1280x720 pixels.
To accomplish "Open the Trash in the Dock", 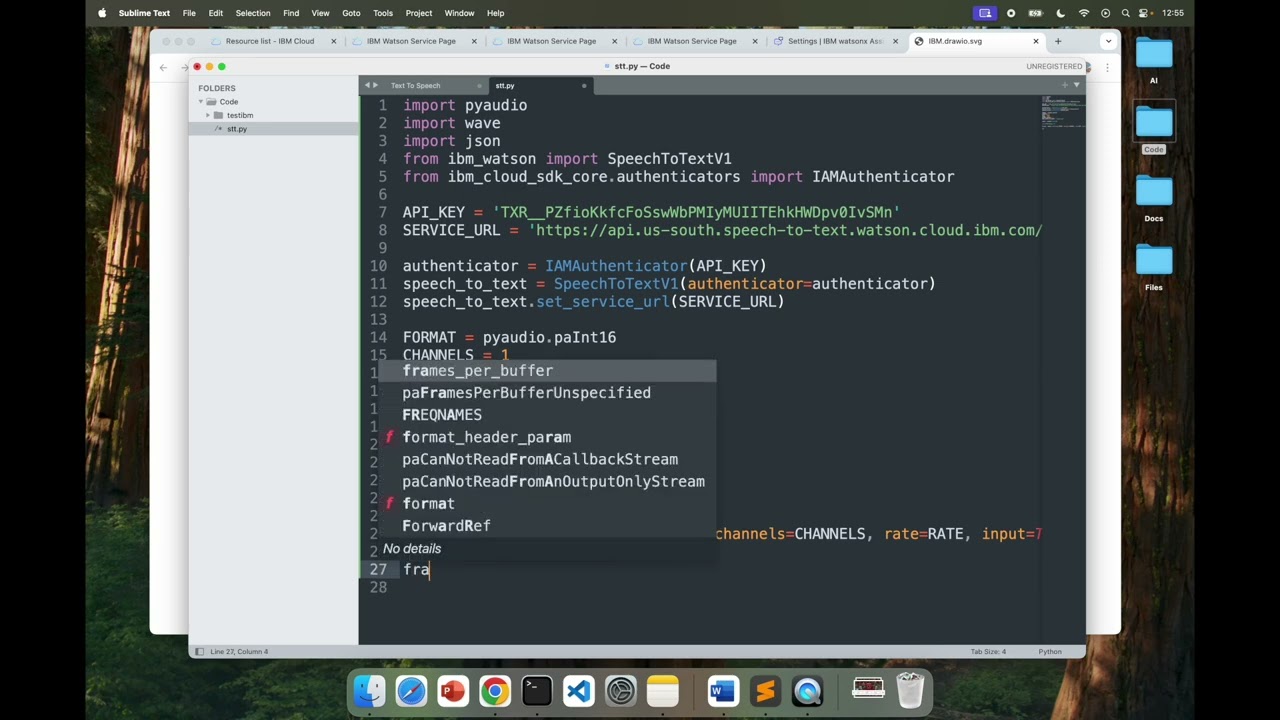I will tap(910, 691).
